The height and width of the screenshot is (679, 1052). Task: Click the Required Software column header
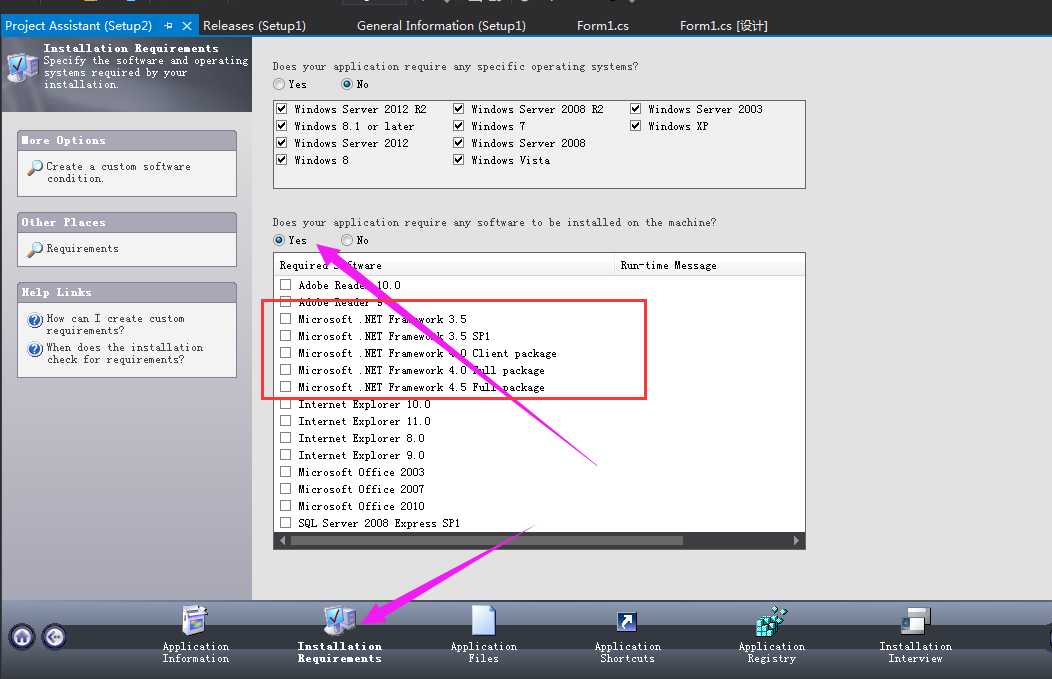click(443, 265)
